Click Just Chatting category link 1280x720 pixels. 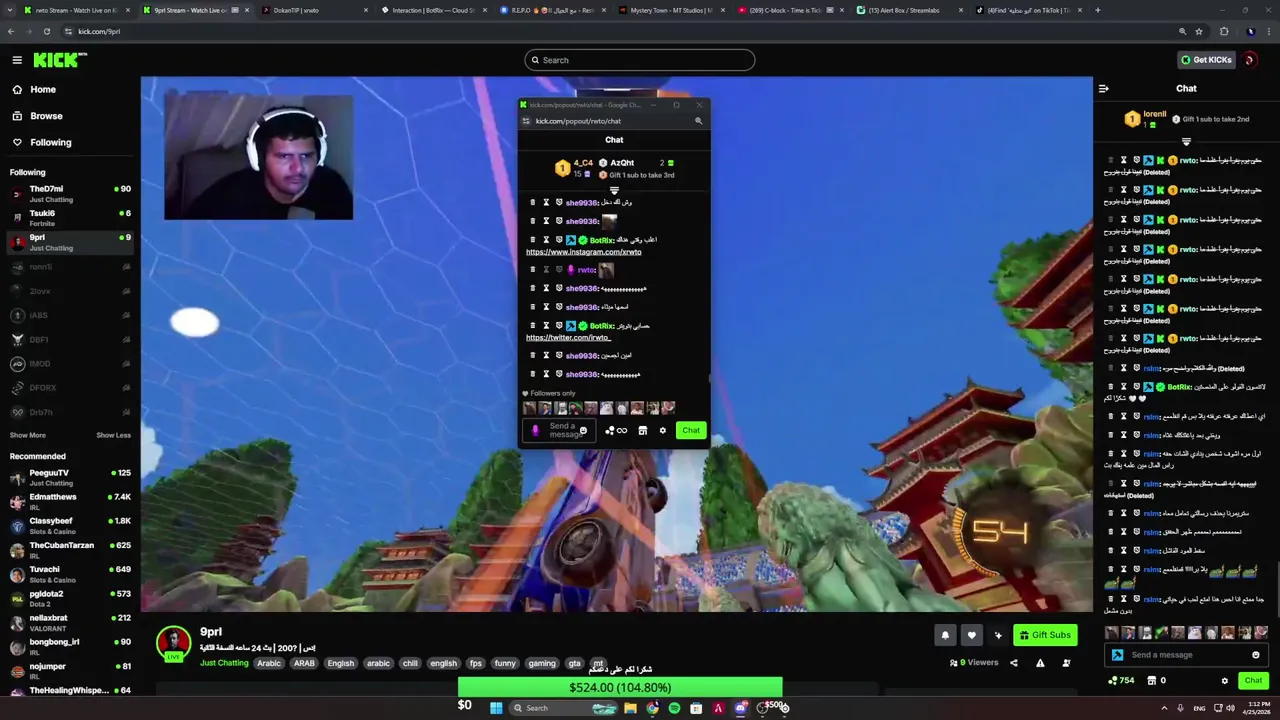[224, 663]
